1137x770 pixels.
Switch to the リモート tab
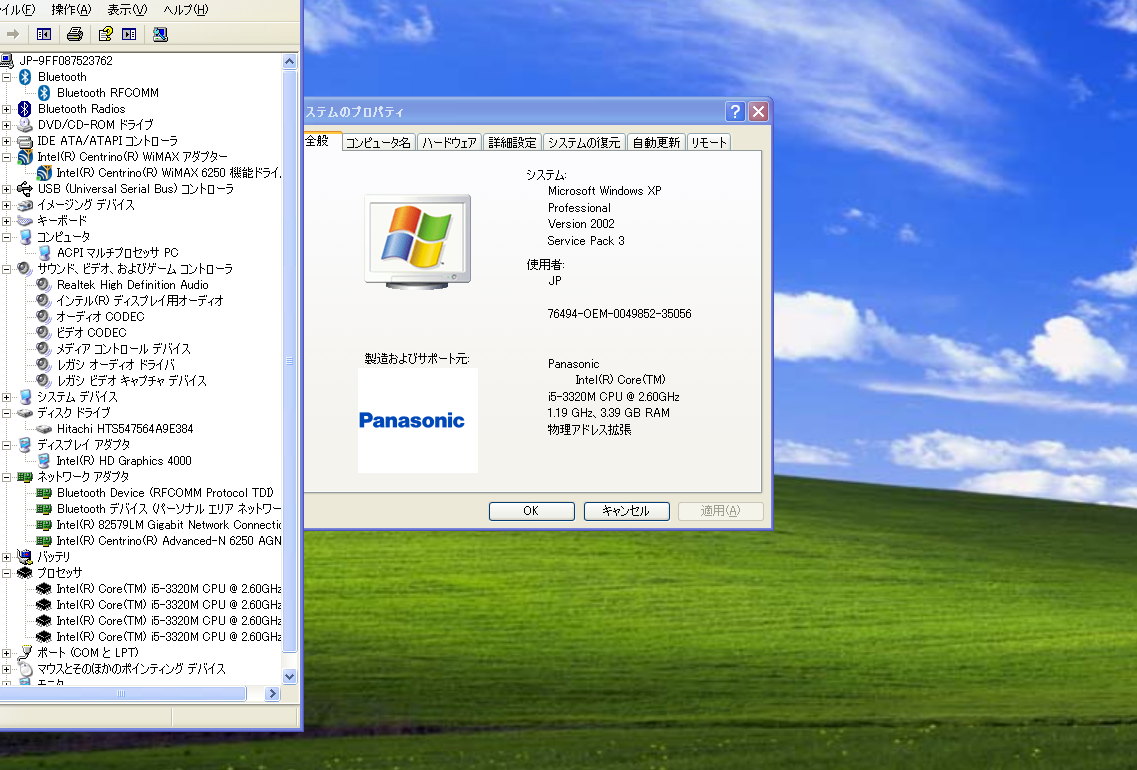[x=708, y=142]
